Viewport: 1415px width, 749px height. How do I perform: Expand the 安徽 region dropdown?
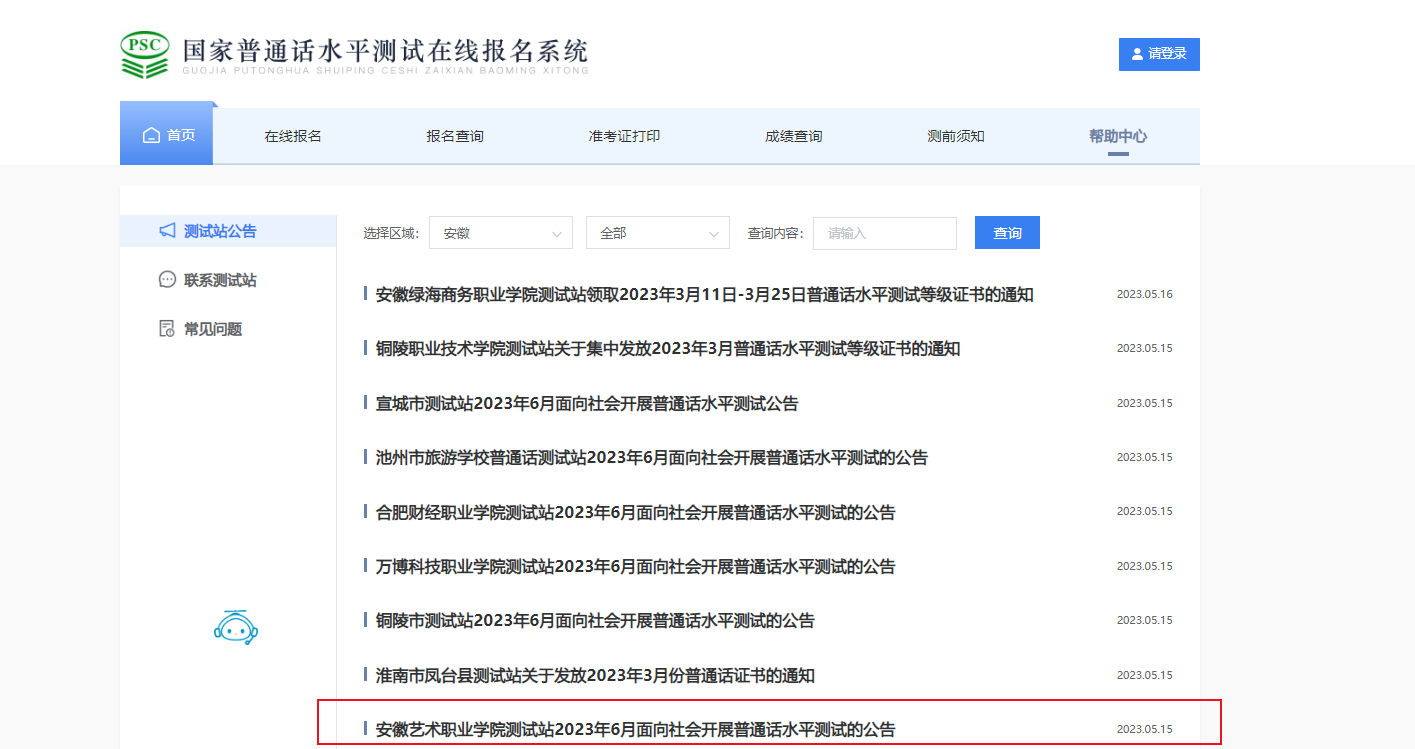tap(500, 233)
